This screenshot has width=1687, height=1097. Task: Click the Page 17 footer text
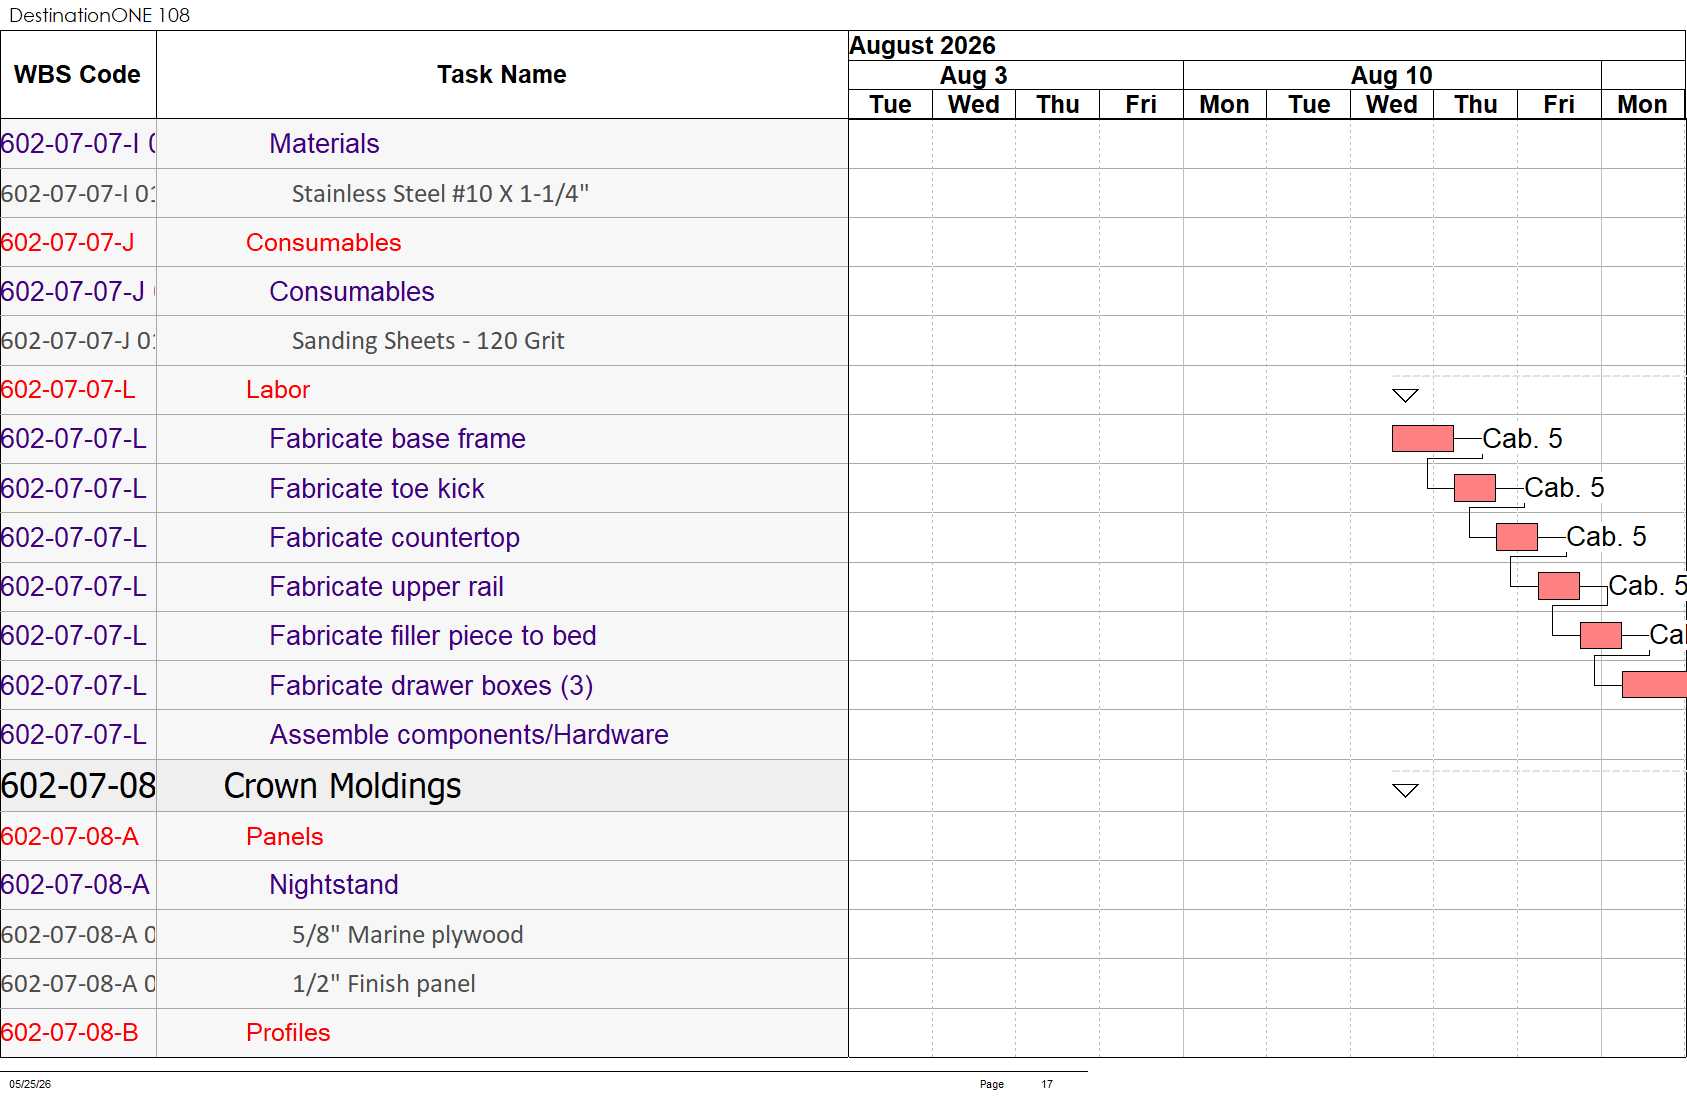(1016, 1084)
